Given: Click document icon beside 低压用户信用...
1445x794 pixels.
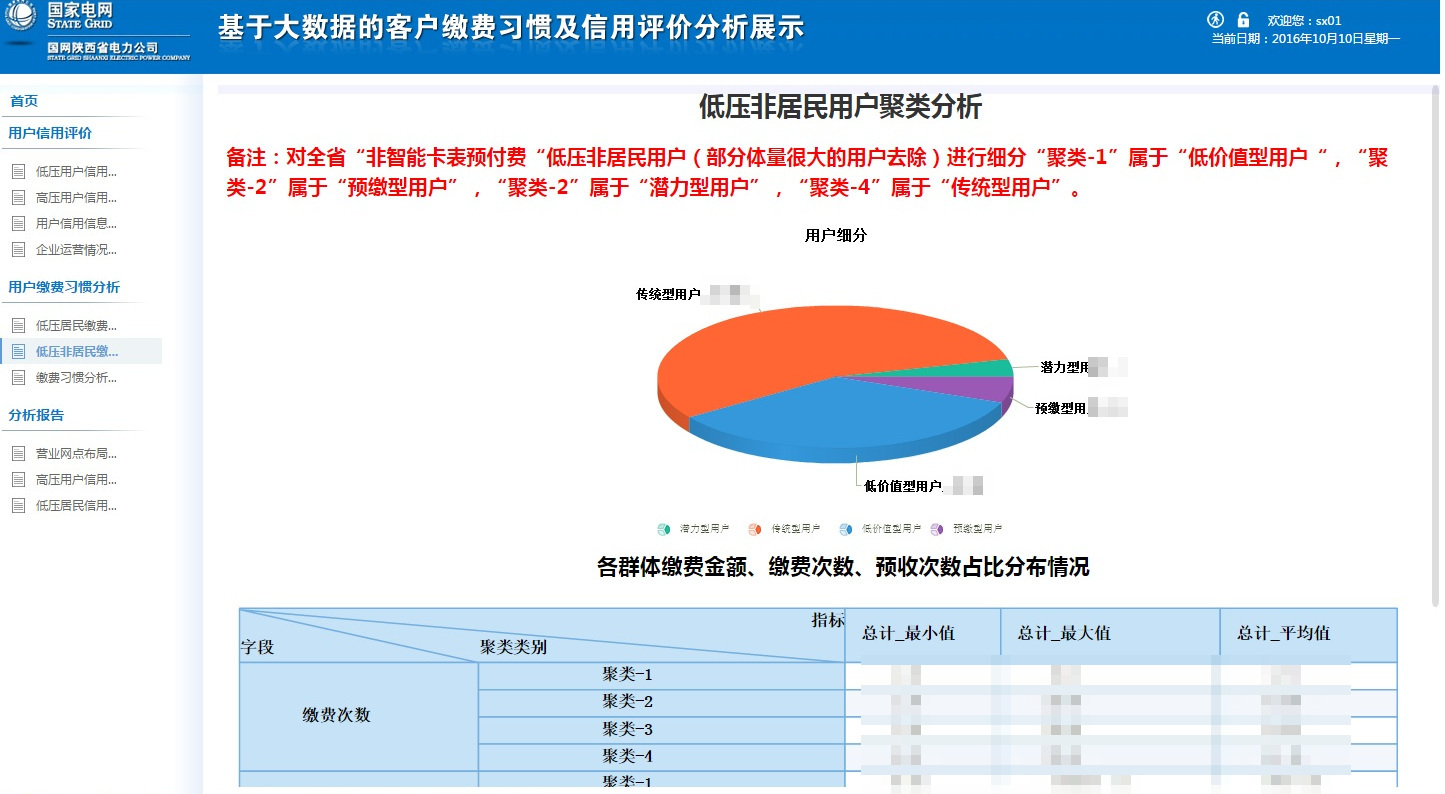Looking at the screenshot, I should click(18, 171).
